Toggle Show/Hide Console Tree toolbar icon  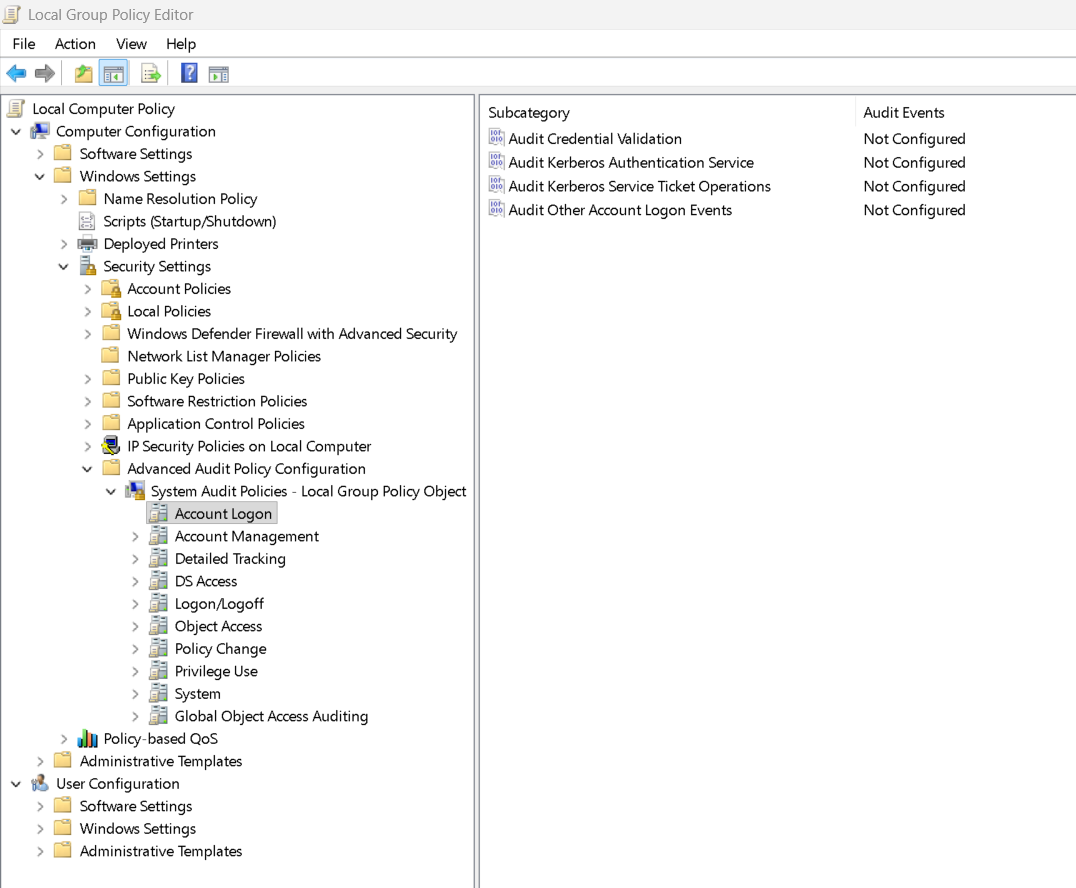113,73
